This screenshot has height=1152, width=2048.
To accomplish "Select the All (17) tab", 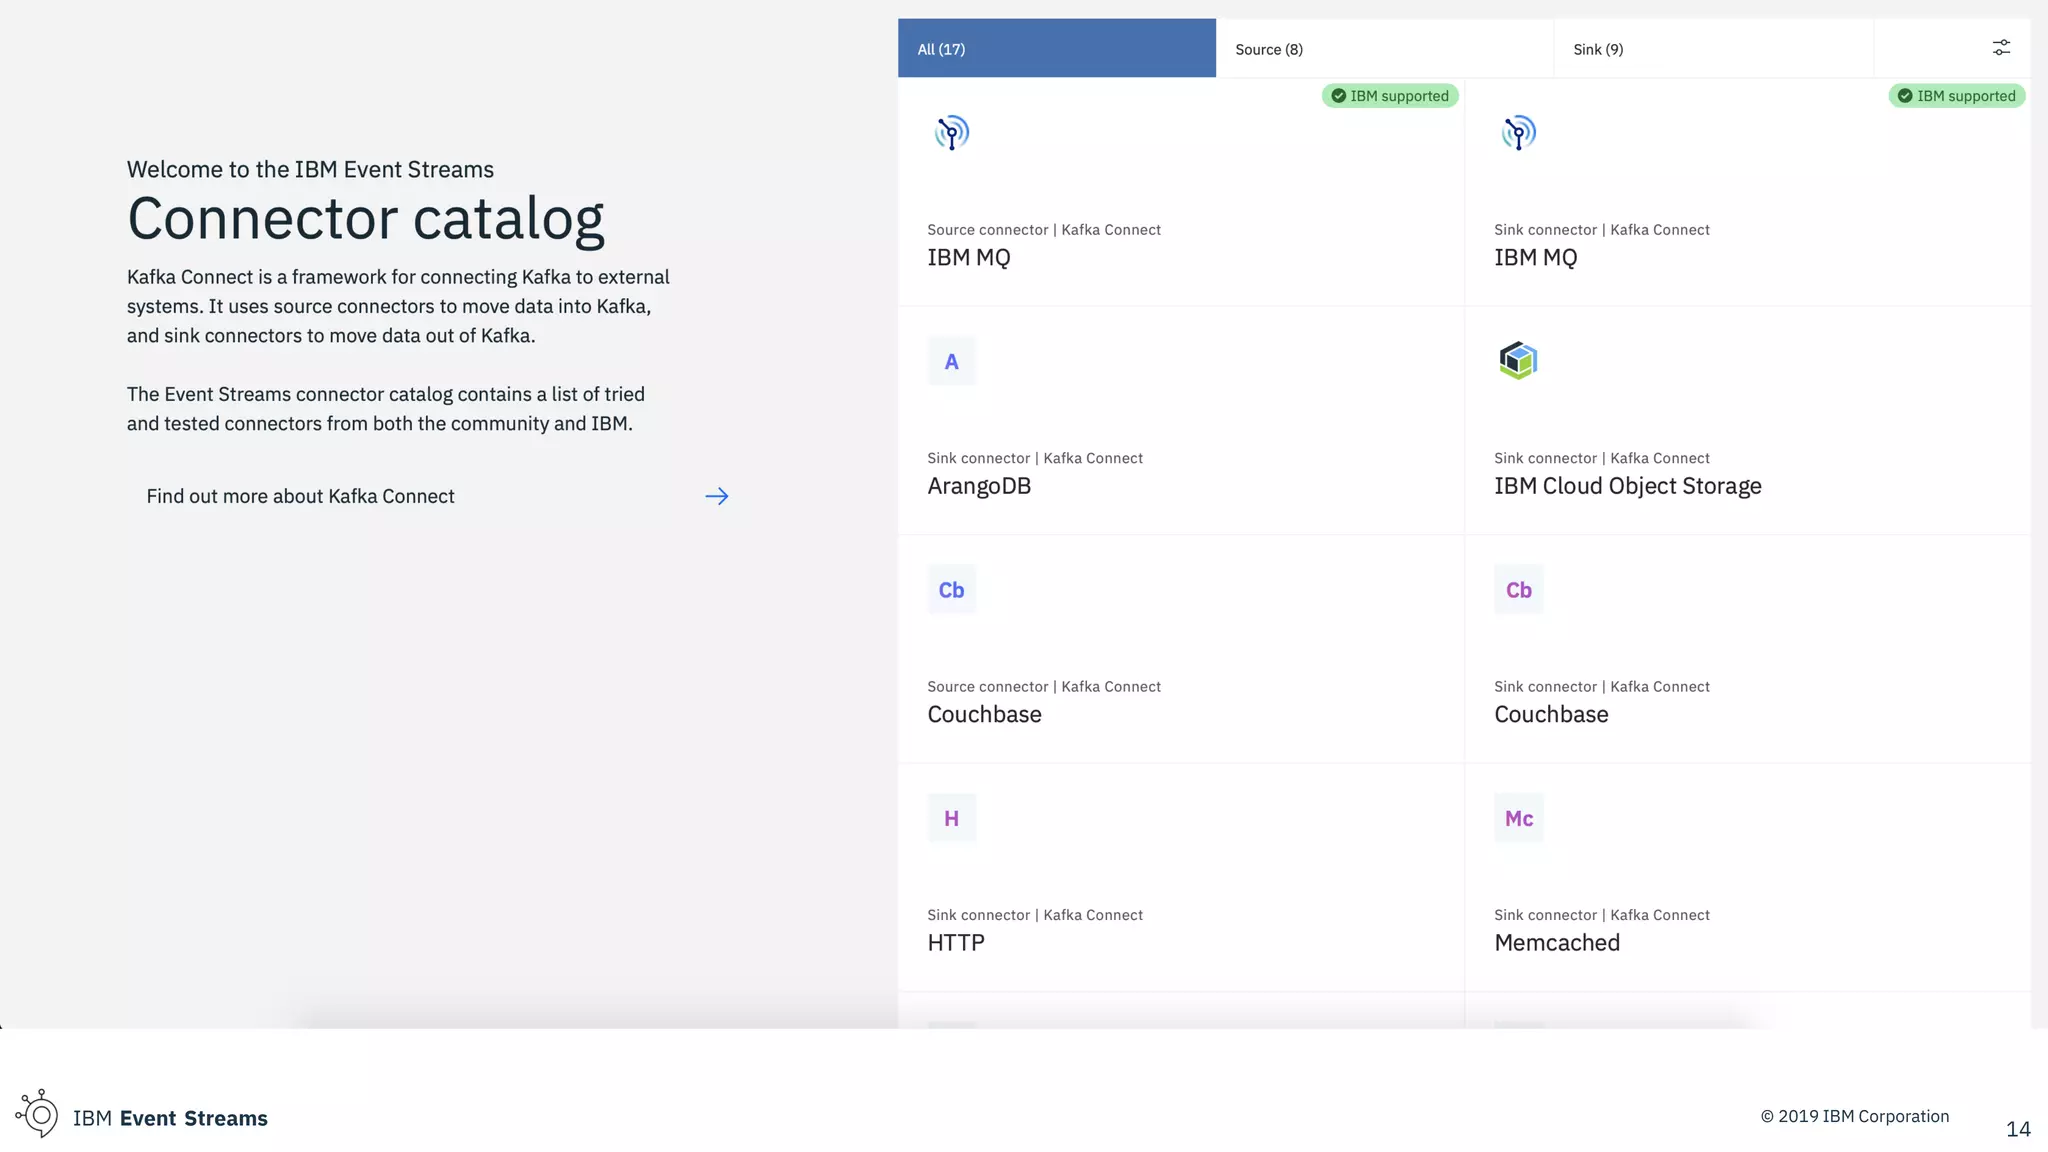I will [1056, 49].
